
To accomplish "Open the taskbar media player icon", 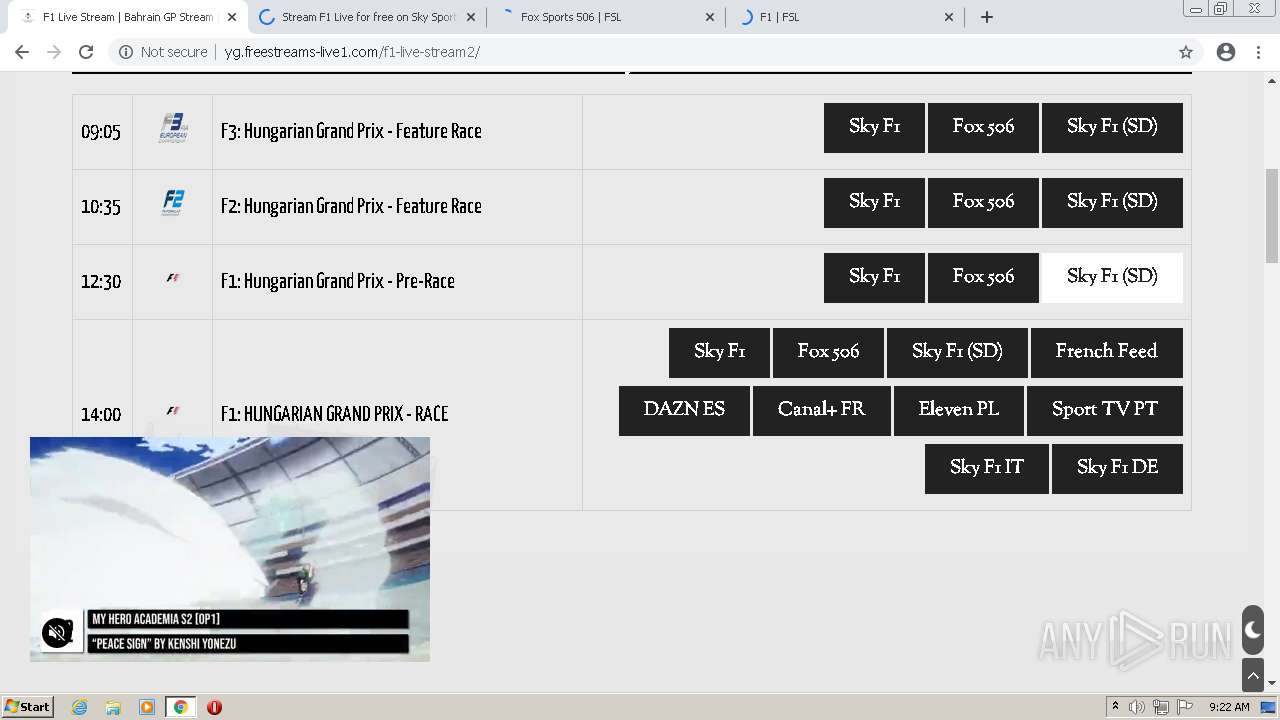I will point(147,707).
